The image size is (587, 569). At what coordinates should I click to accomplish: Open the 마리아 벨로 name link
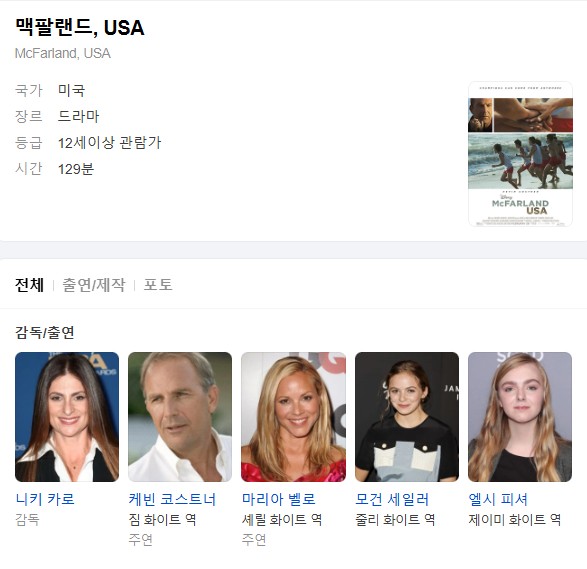coord(279,499)
